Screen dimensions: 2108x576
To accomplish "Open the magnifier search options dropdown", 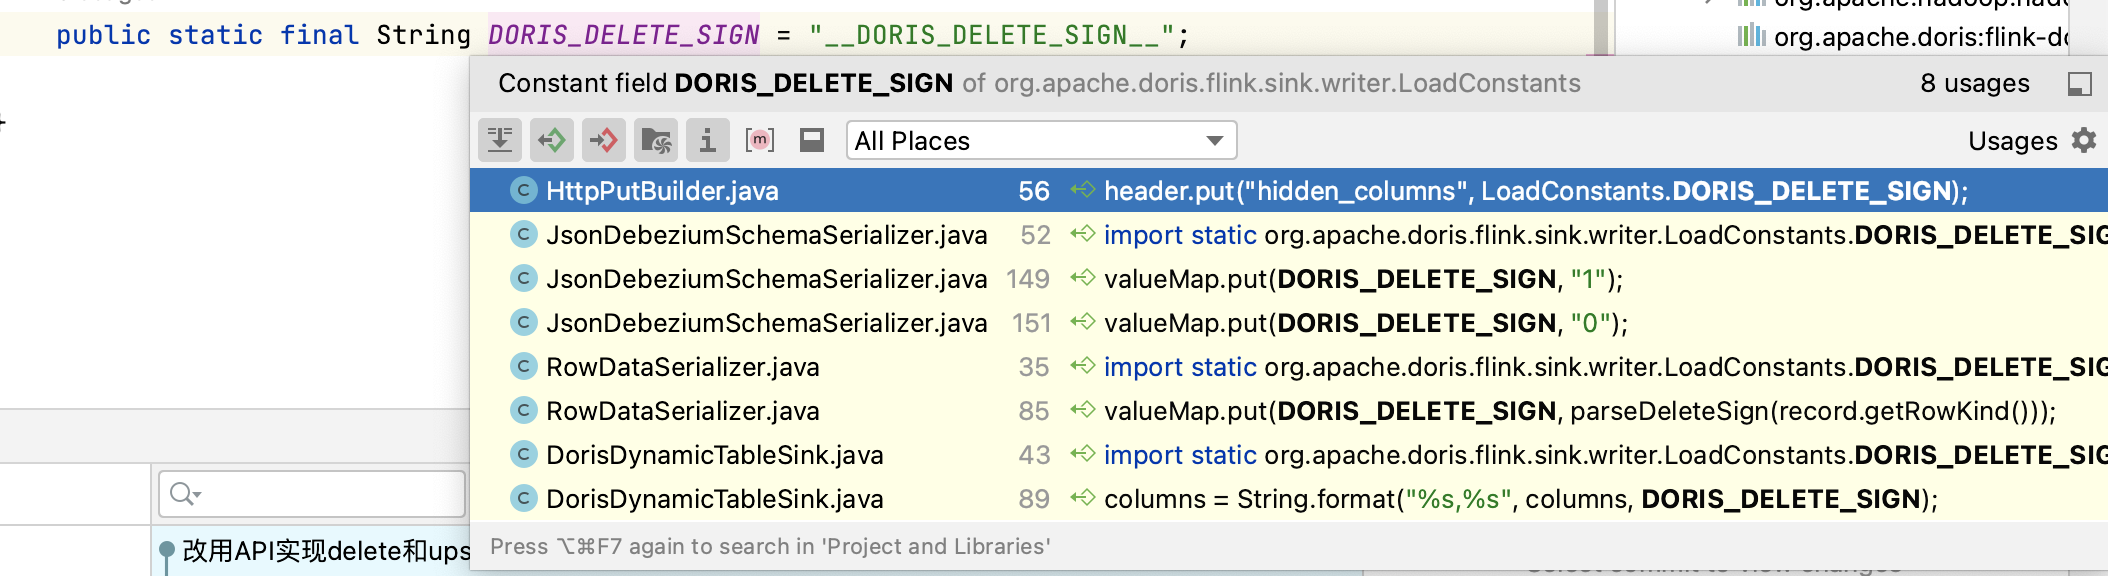I will tap(186, 494).
